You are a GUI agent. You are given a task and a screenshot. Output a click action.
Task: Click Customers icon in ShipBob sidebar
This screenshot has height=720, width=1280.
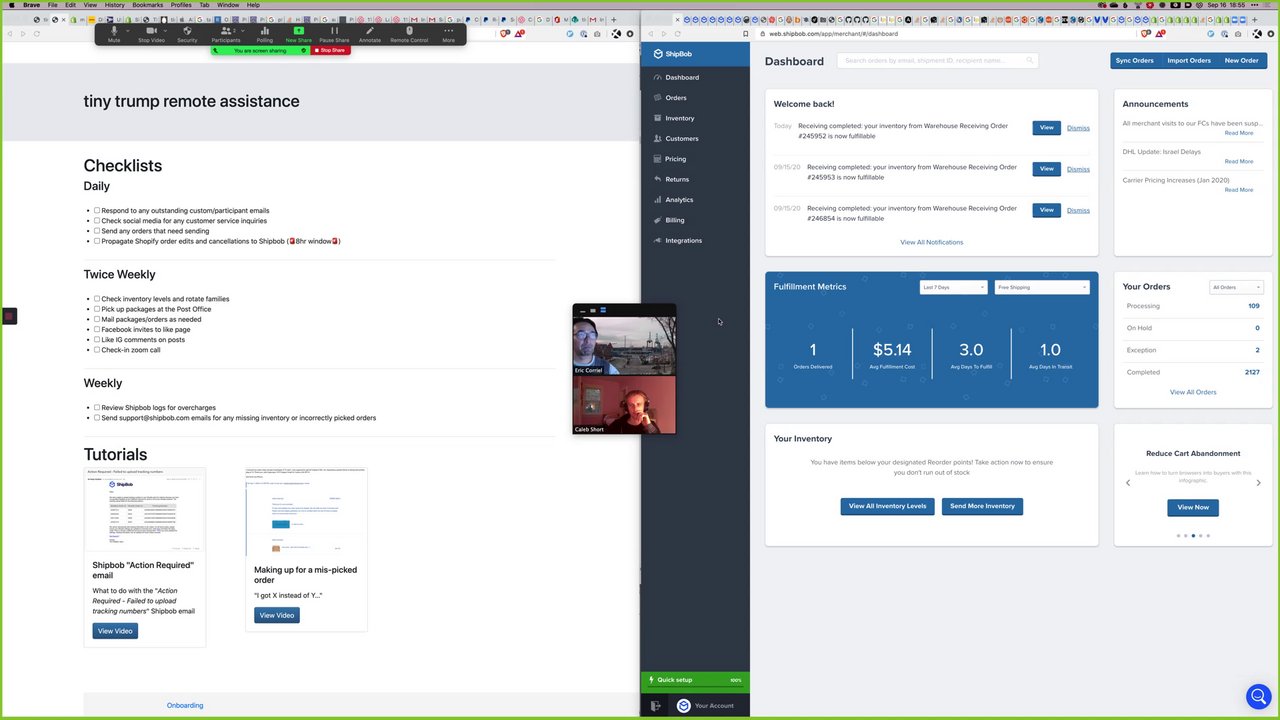(657, 138)
